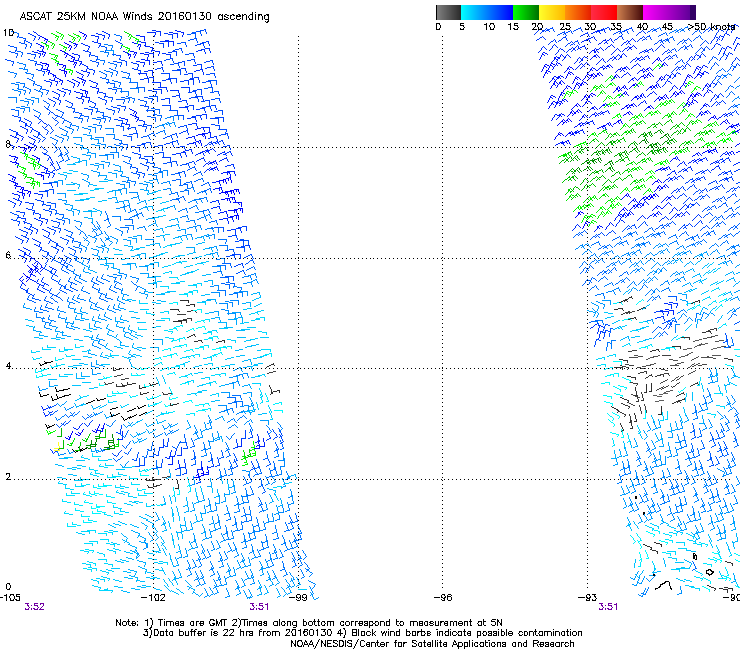
Task: Click the '25' label under the color bar
Action: click(x=565, y=27)
